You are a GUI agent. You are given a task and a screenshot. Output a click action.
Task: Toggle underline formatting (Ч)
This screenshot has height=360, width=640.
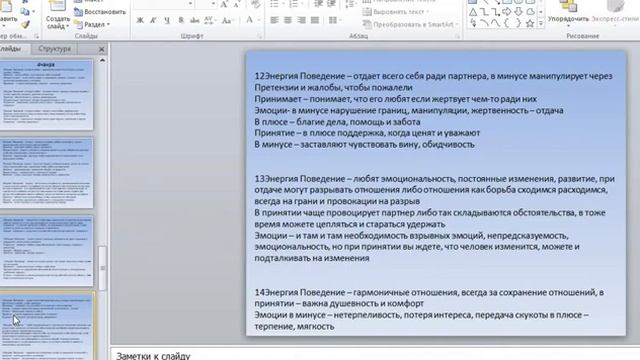point(167,20)
